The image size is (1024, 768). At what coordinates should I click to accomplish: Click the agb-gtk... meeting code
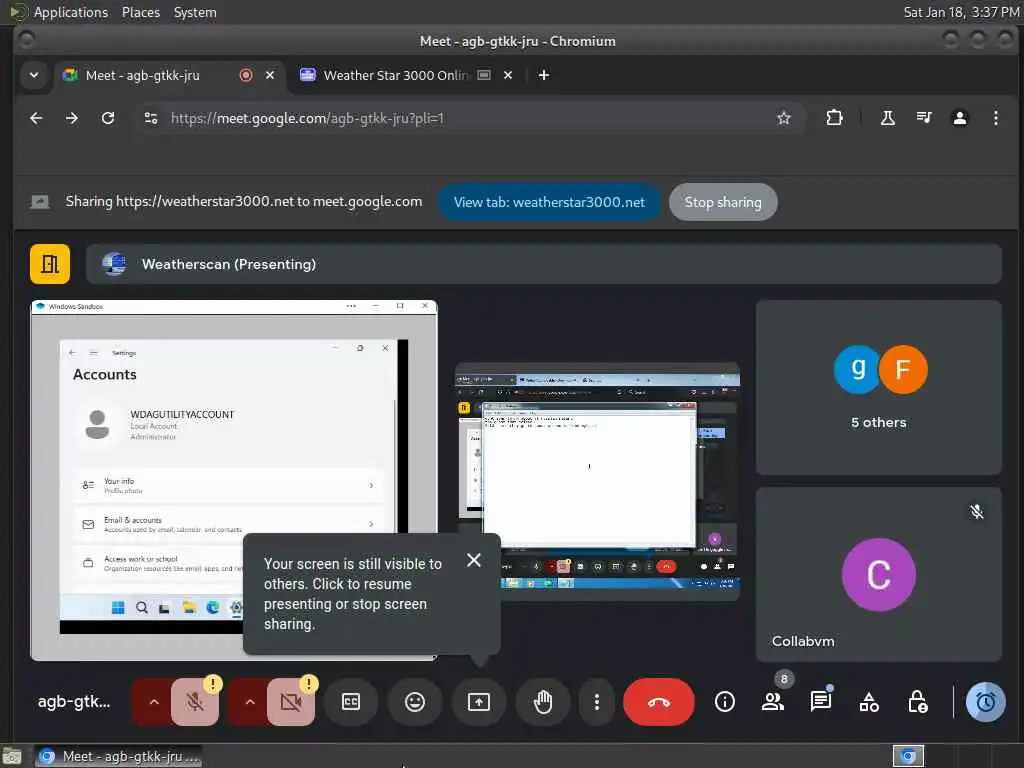[x=74, y=702]
